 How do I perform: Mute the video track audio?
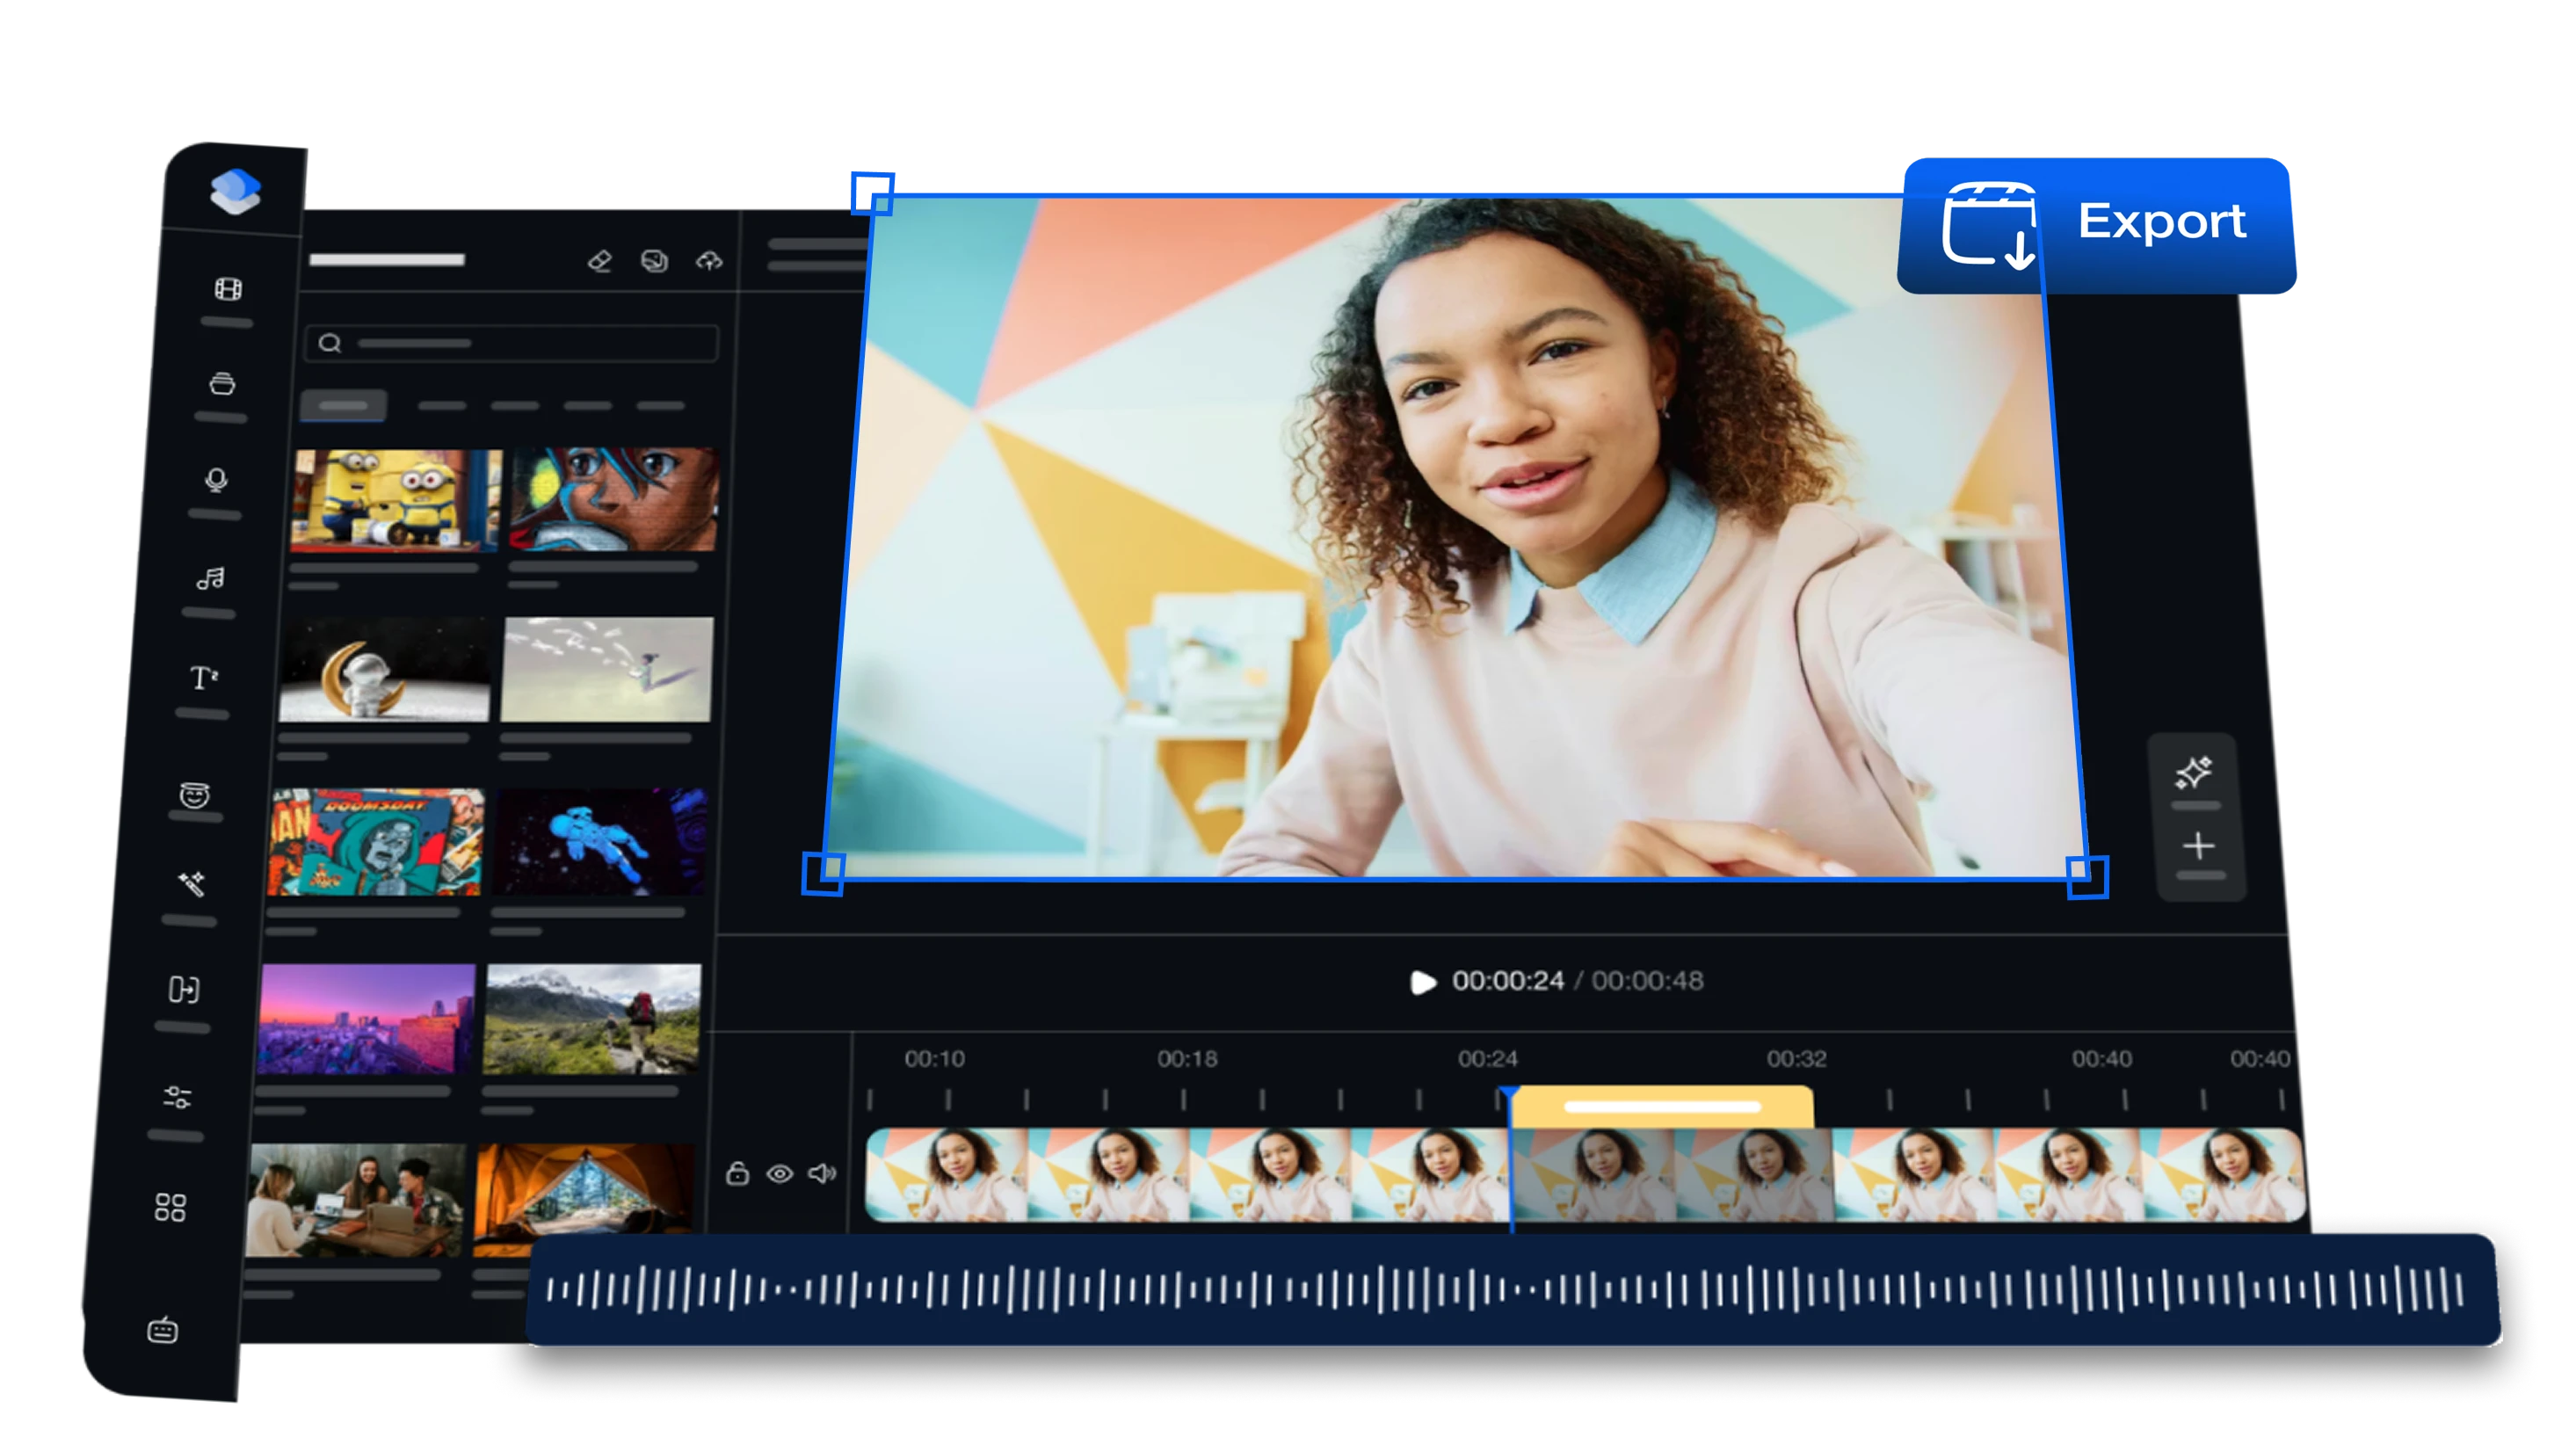pos(821,1173)
